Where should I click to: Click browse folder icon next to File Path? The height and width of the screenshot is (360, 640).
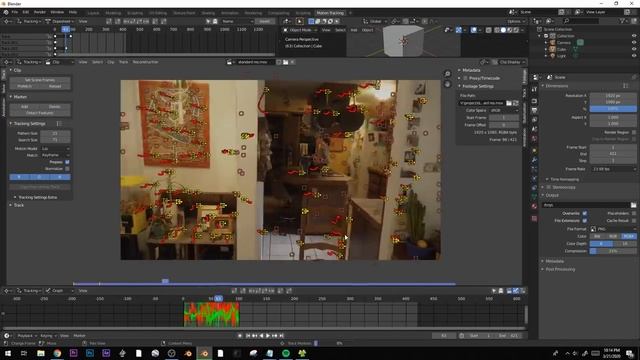pyautogui.click(x=509, y=103)
